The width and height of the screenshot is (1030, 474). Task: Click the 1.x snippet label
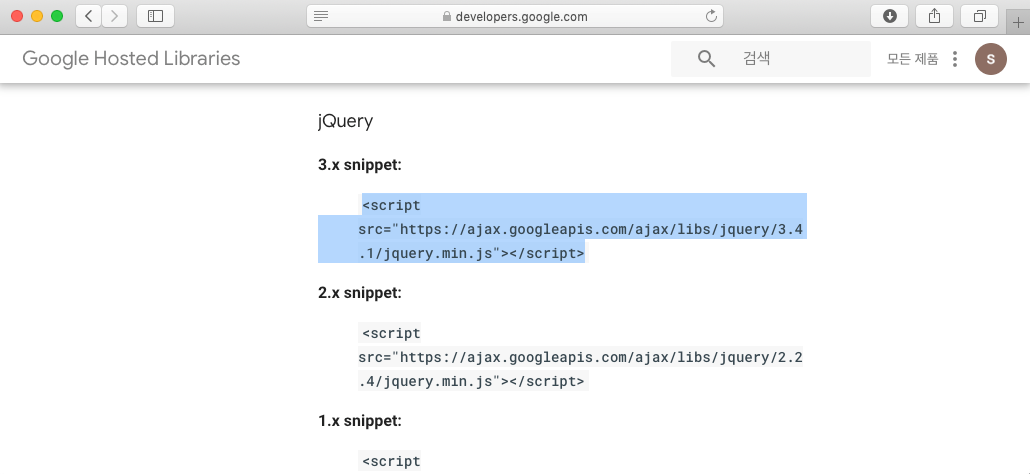tap(360, 420)
